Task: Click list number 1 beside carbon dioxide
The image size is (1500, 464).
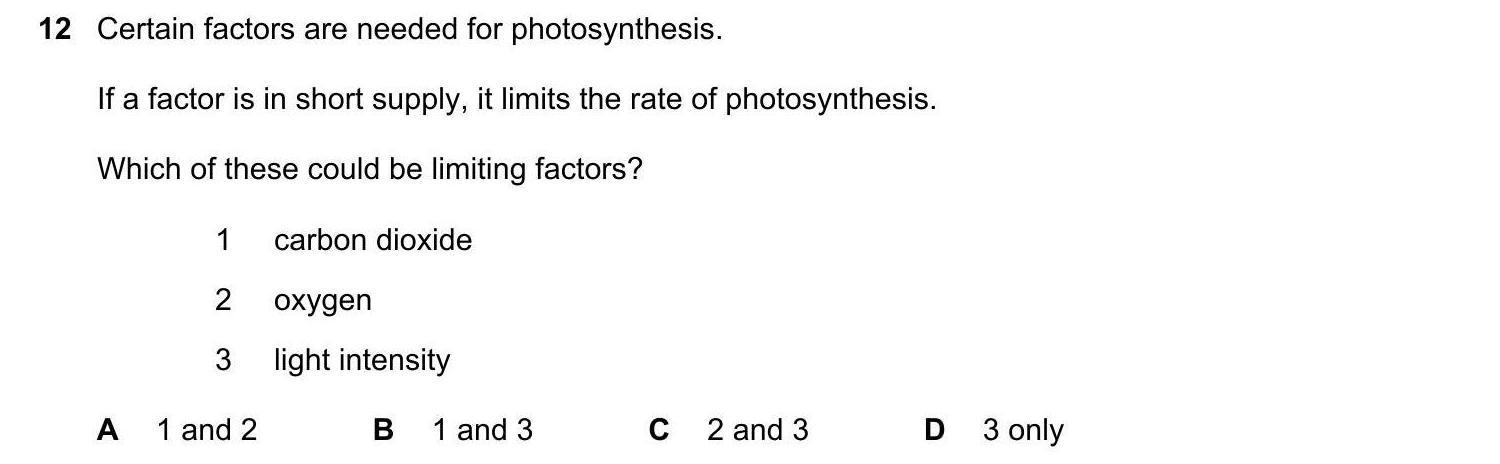Action: pyautogui.click(x=223, y=240)
